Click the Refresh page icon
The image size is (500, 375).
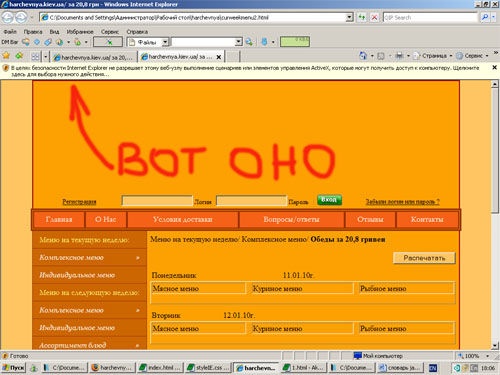(362, 17)
